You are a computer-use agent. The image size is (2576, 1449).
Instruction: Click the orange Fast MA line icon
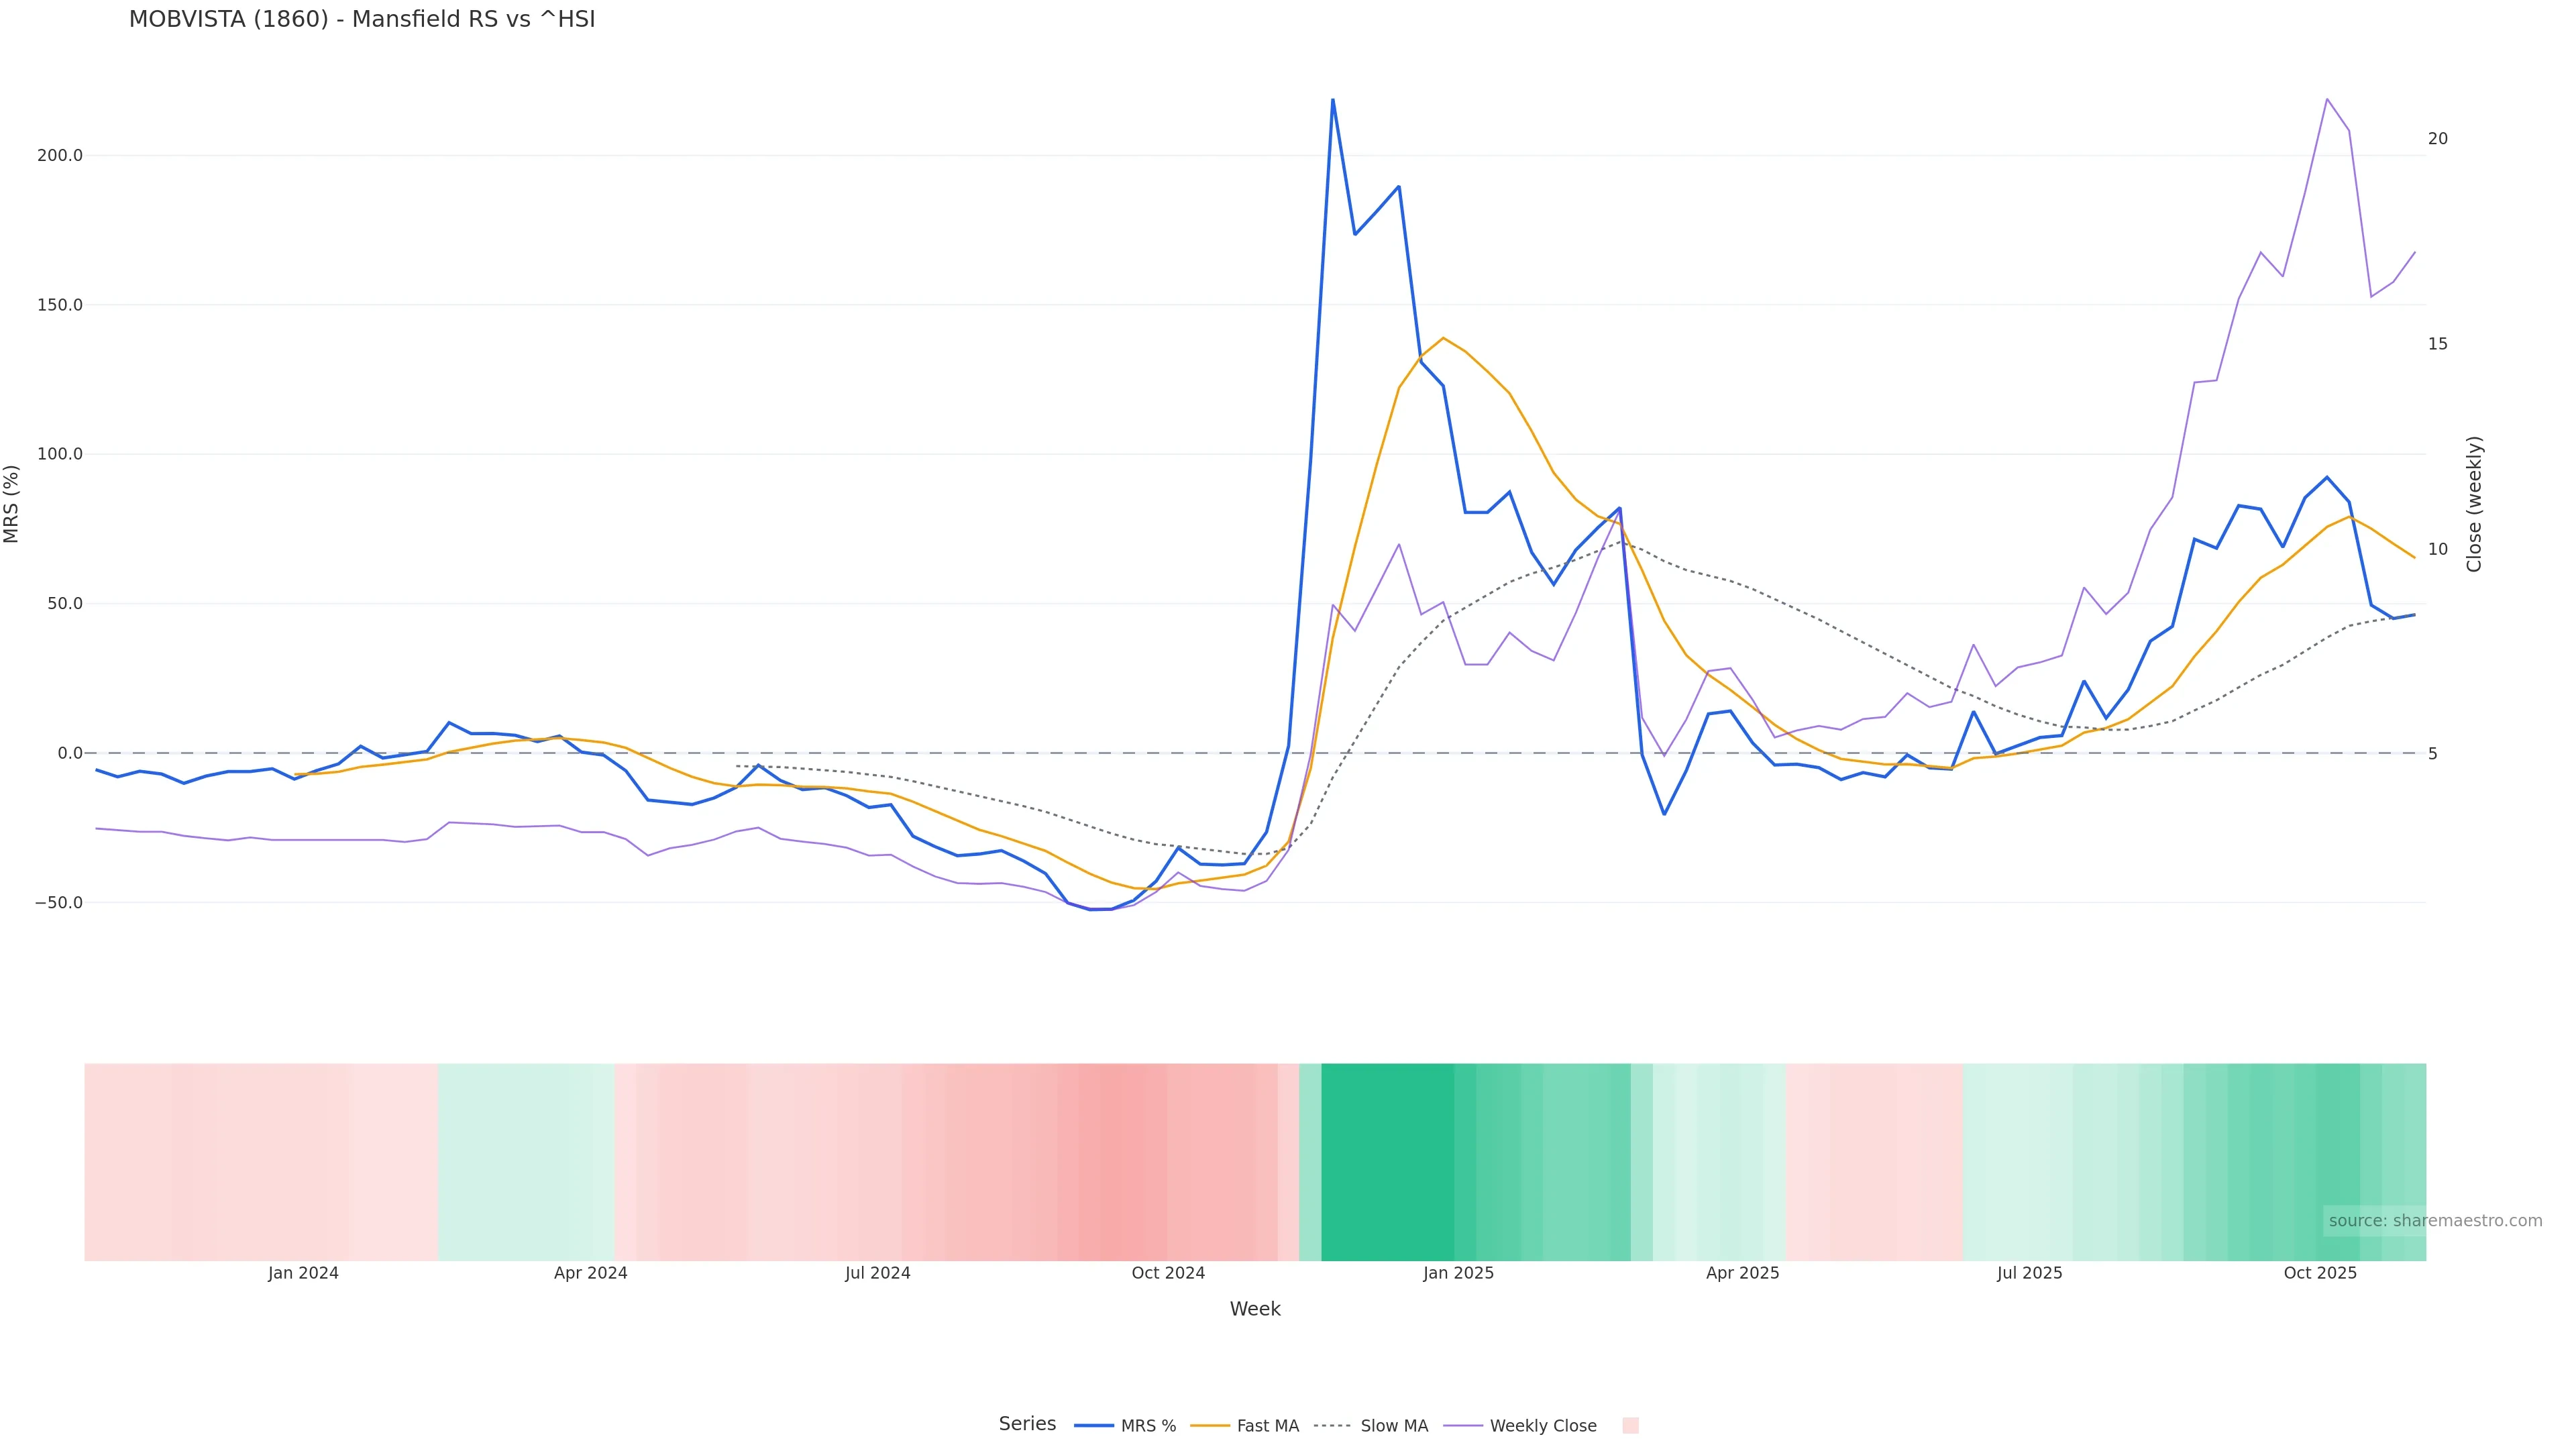(x=1210, y=1426)
